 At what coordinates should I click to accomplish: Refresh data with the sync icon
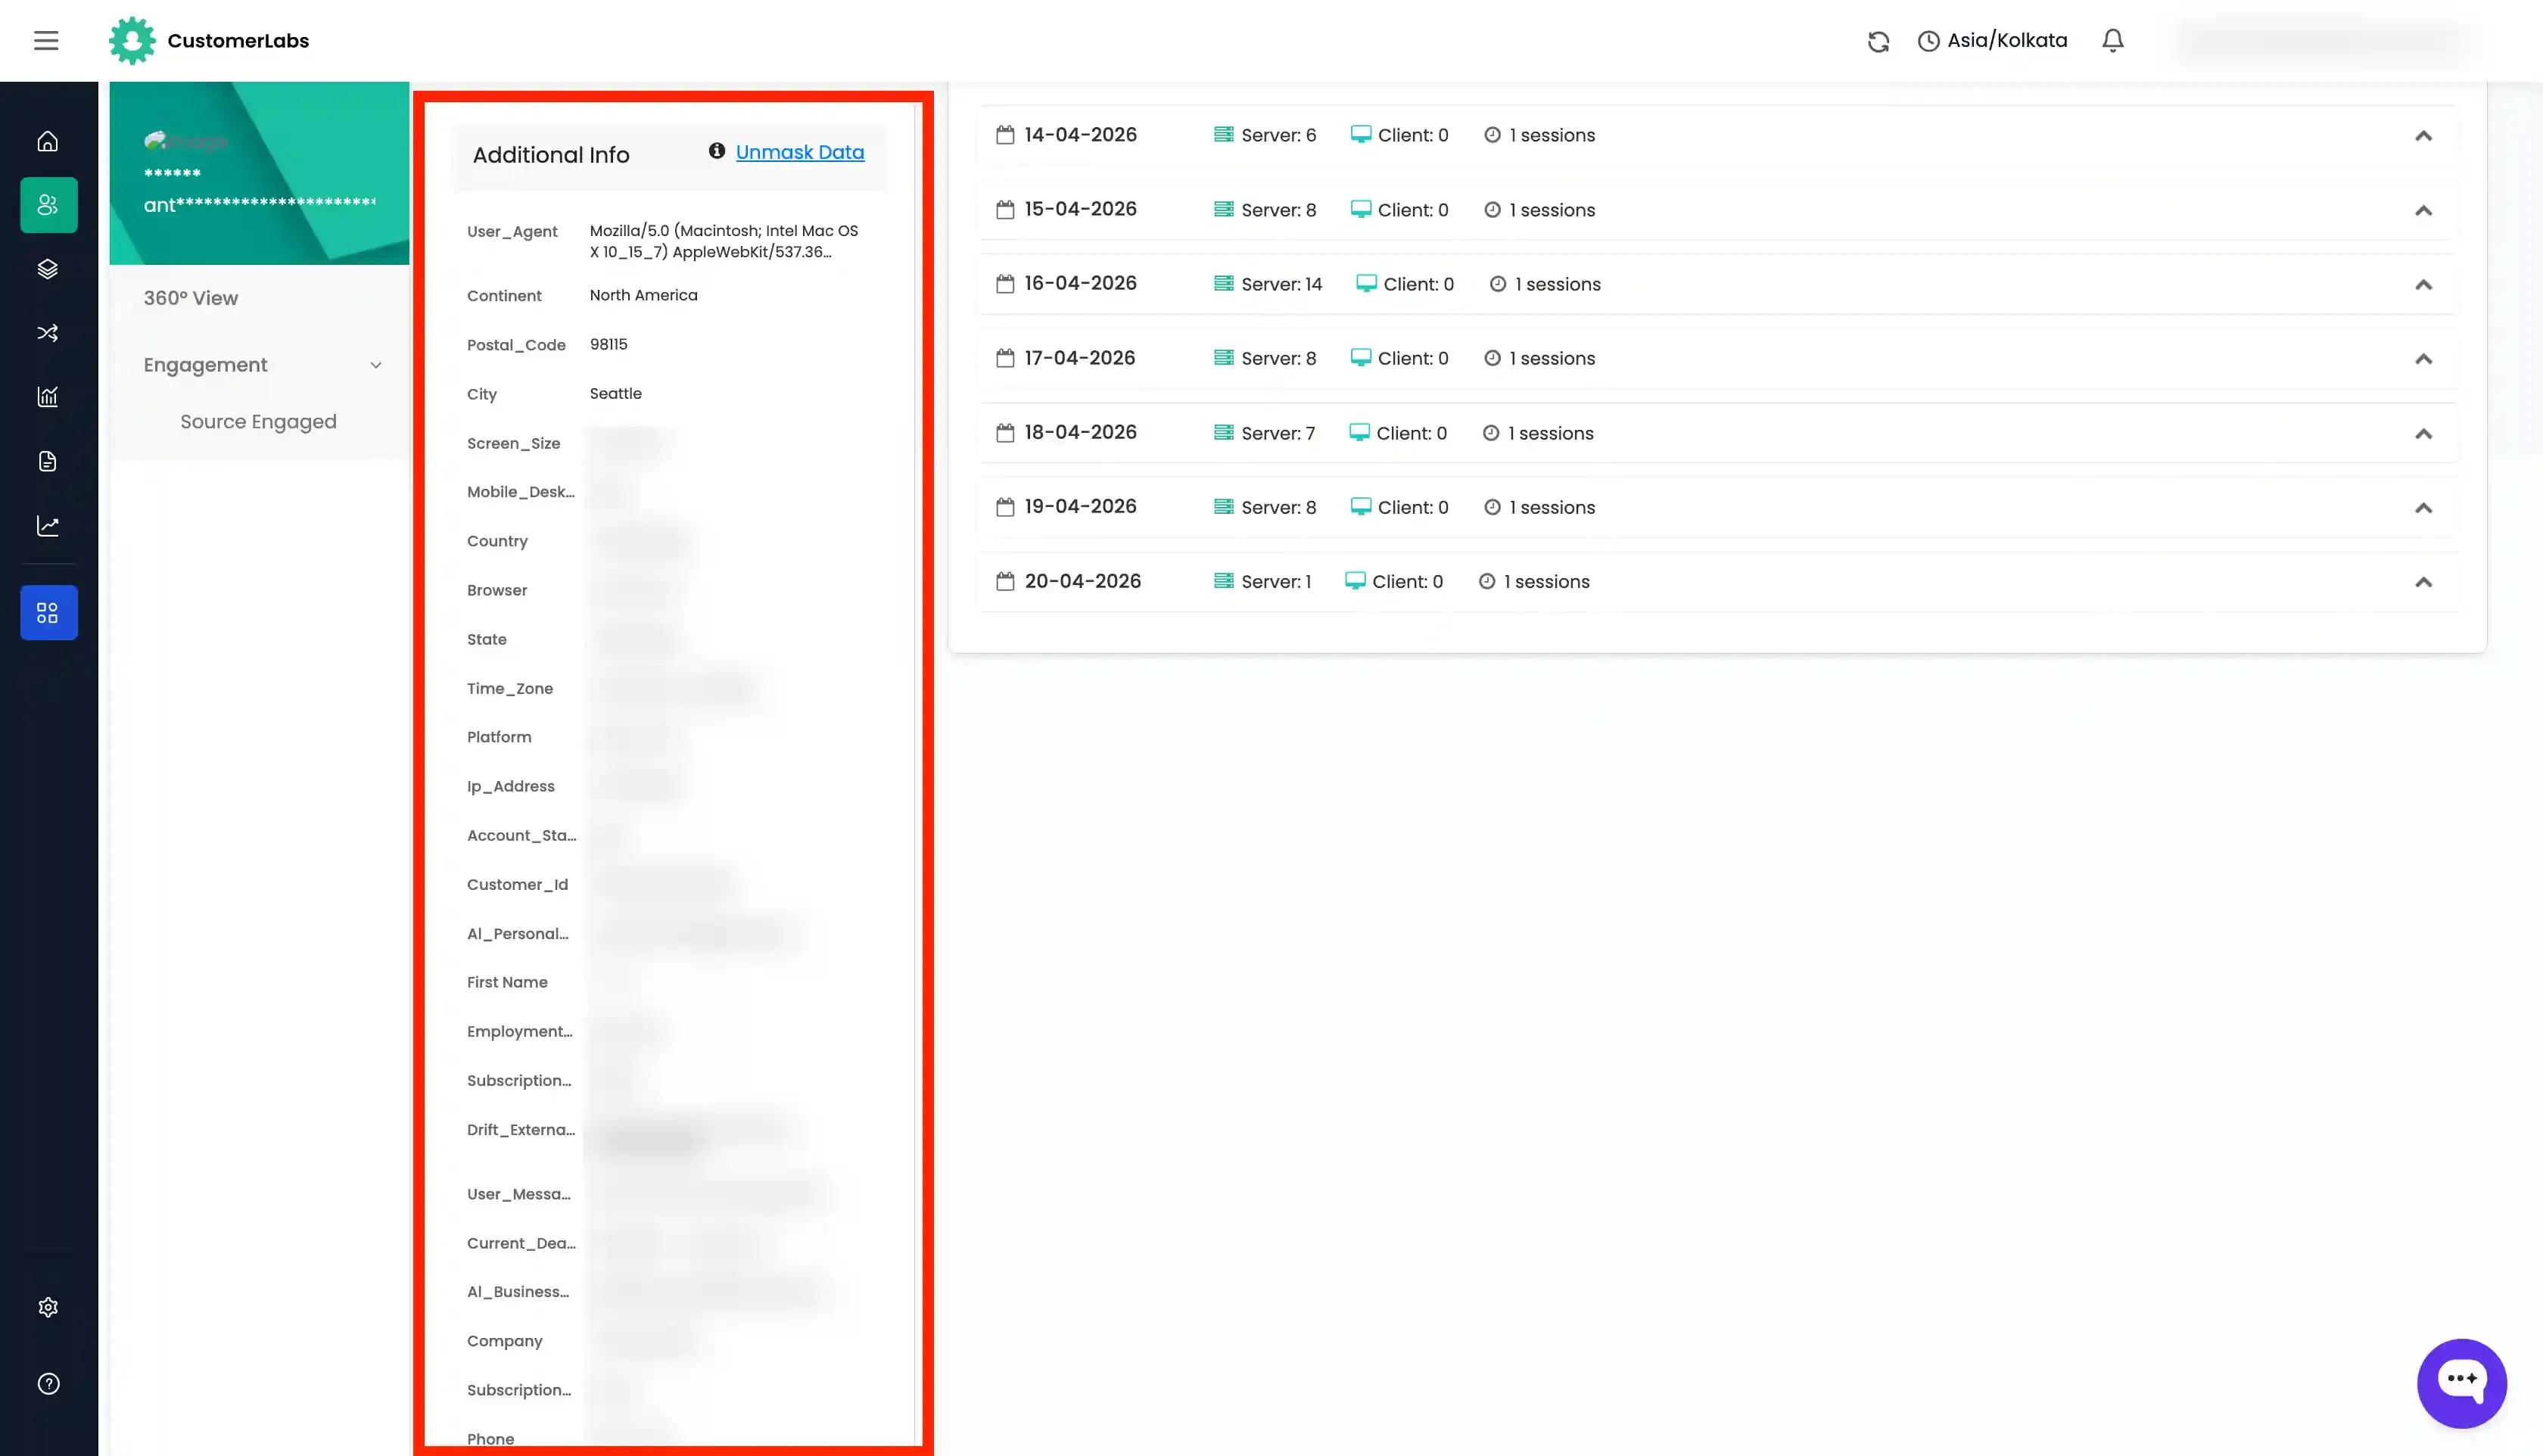click(1878, 41)
